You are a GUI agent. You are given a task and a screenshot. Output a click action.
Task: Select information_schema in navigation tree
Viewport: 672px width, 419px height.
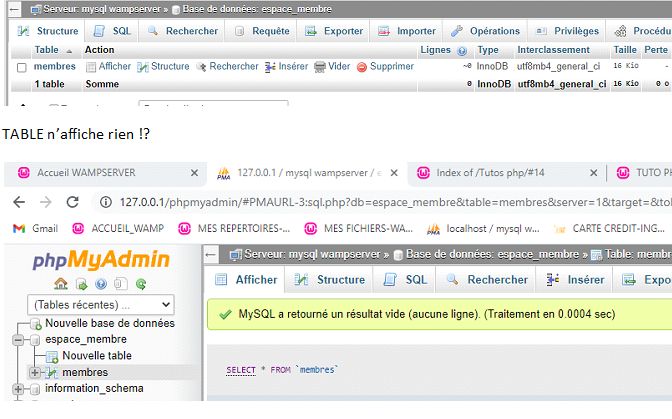coord(94,389)
